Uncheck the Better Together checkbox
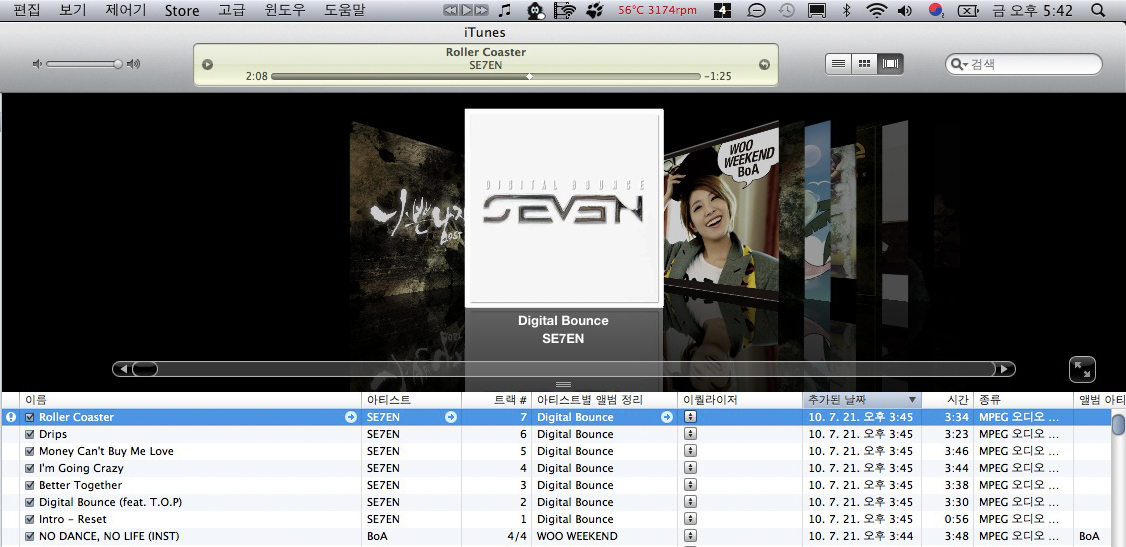1126x547 pixels. (x=29, y=485)
